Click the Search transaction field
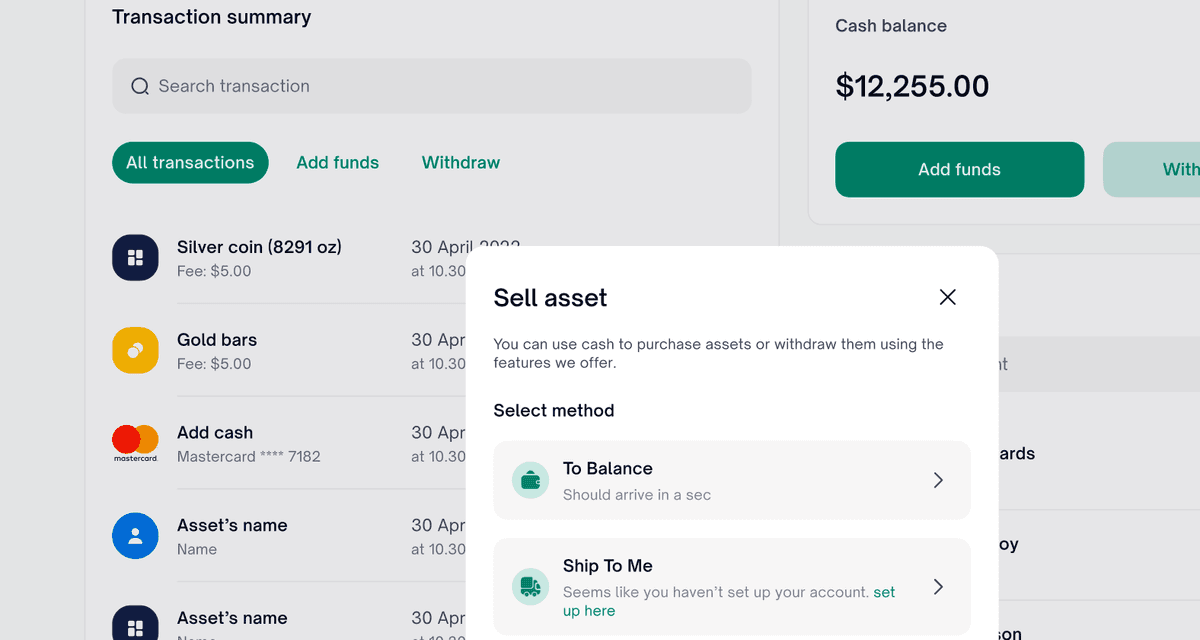This screenshot has width=1200, height=640. pos(430,86)
